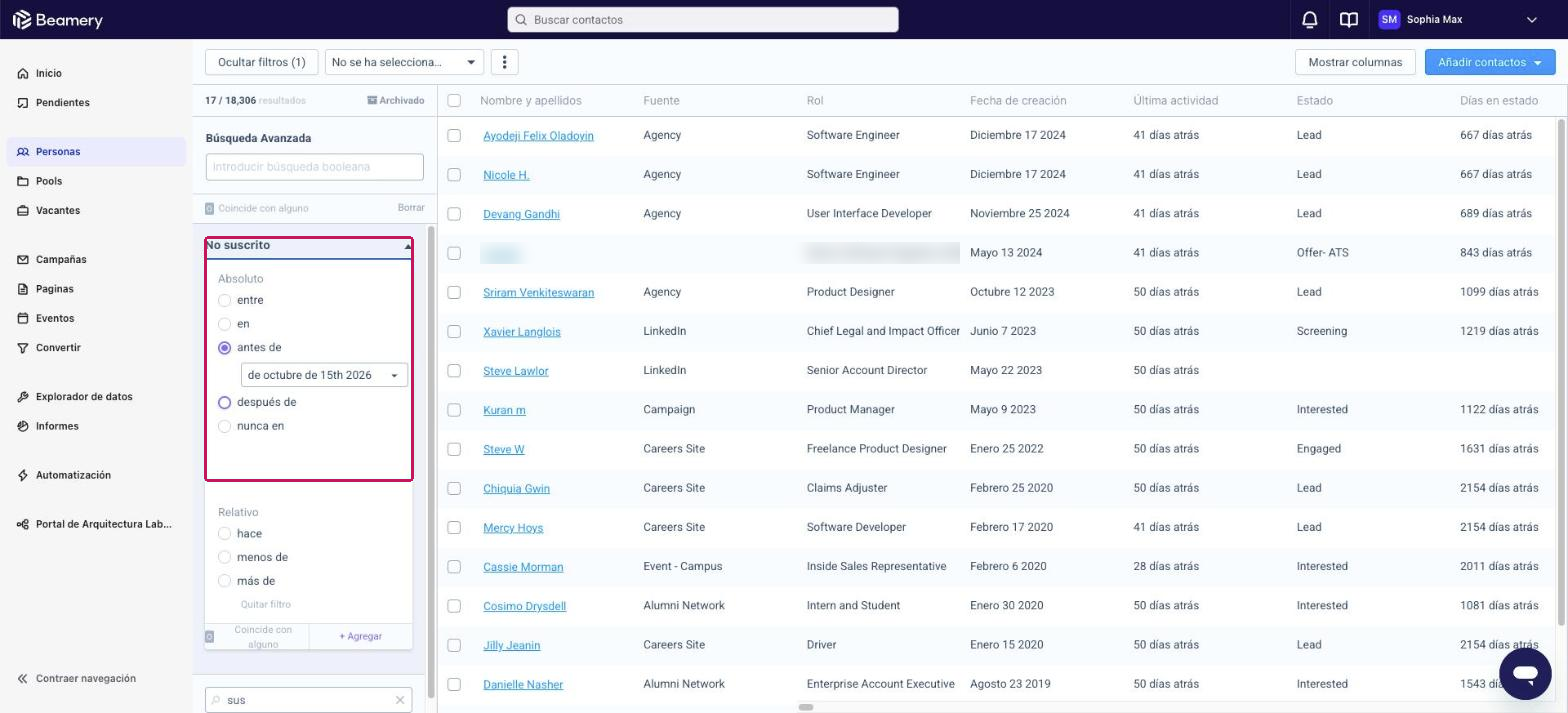Open the chat support bubble
Screen dimensions: 1568x713
[1525, 673]
